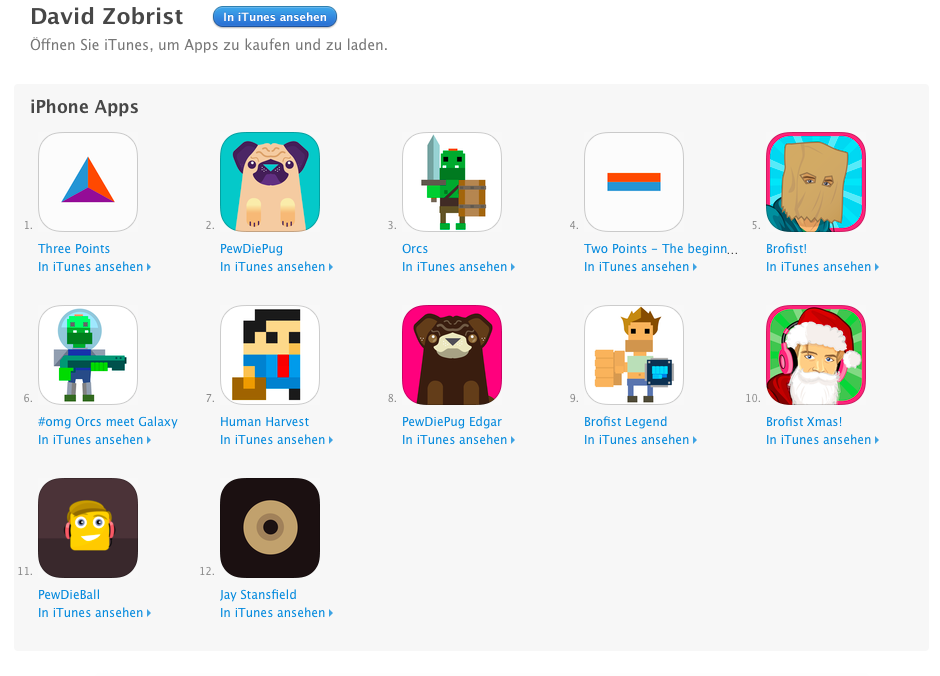Follow the Human Harvest title link
The height and width of the screenshot is (676, 940).
264,422
